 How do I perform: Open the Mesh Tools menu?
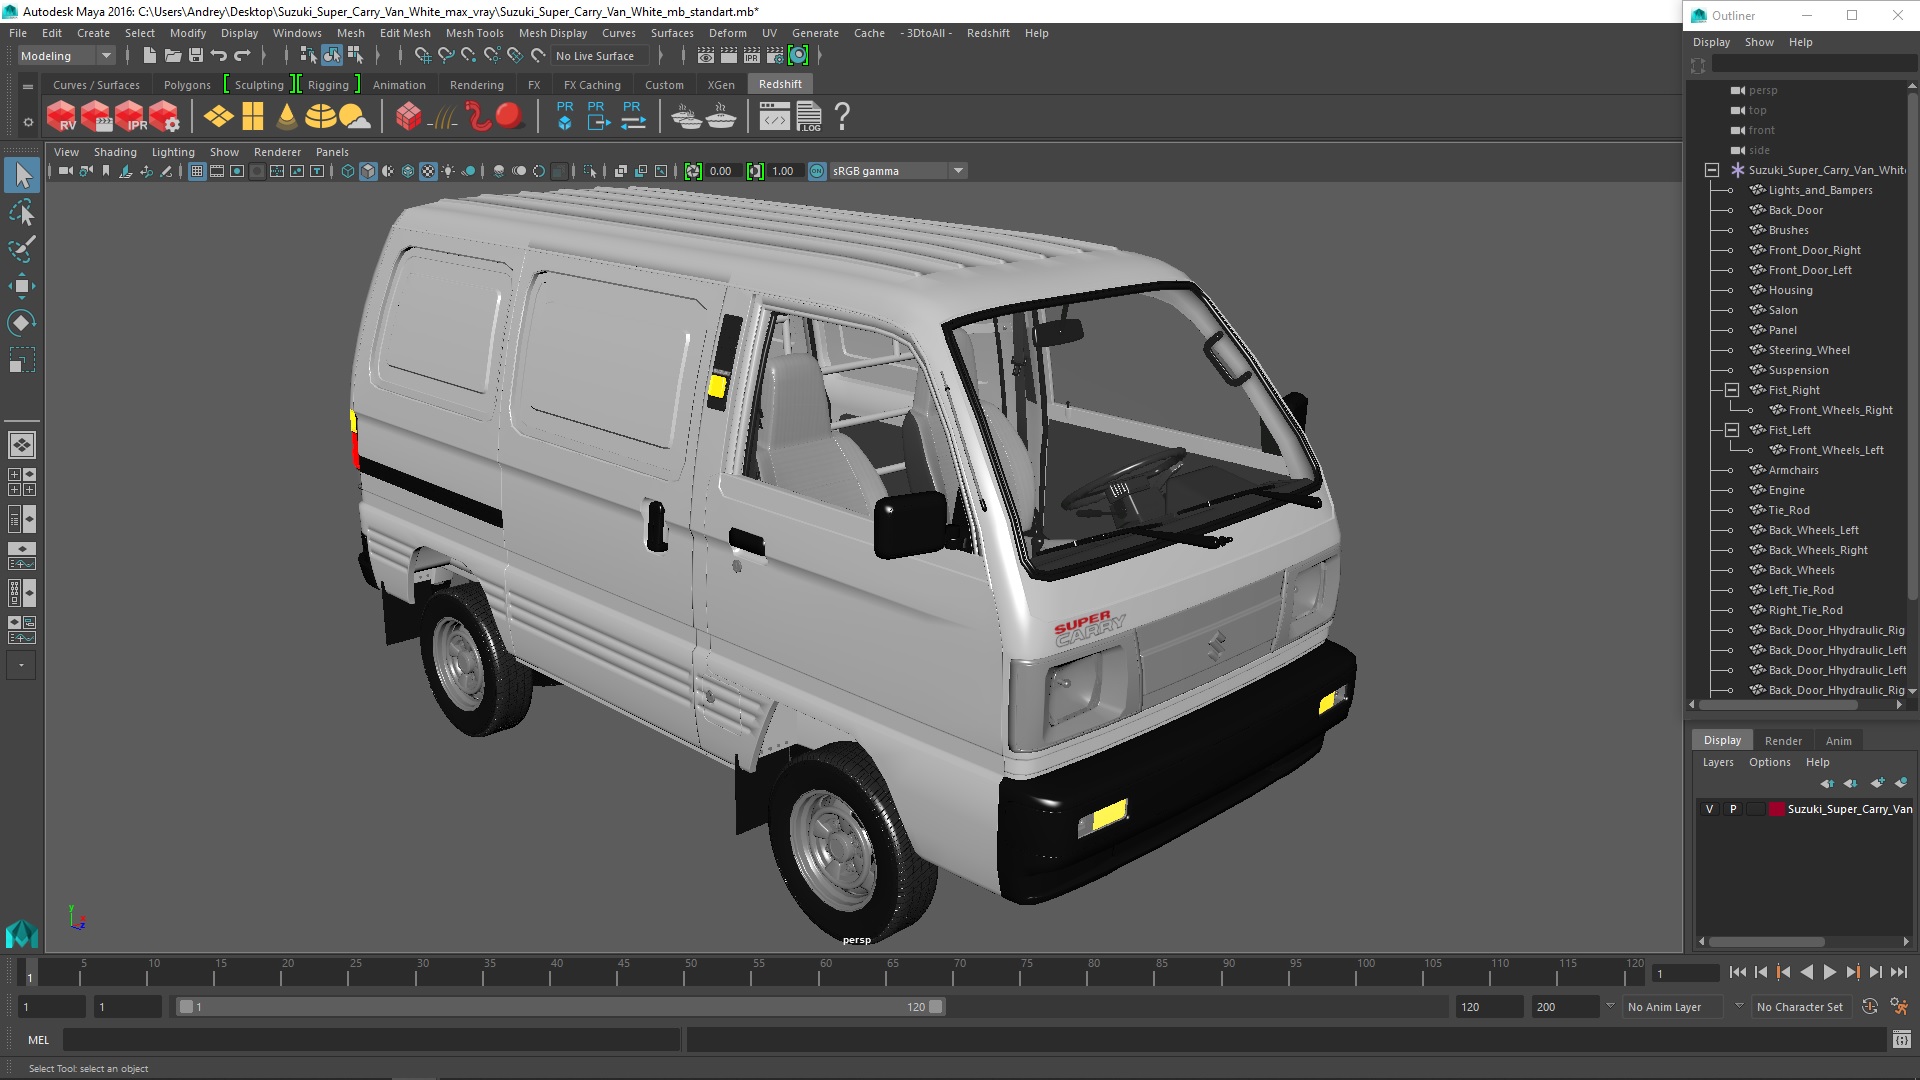point(474,33)
